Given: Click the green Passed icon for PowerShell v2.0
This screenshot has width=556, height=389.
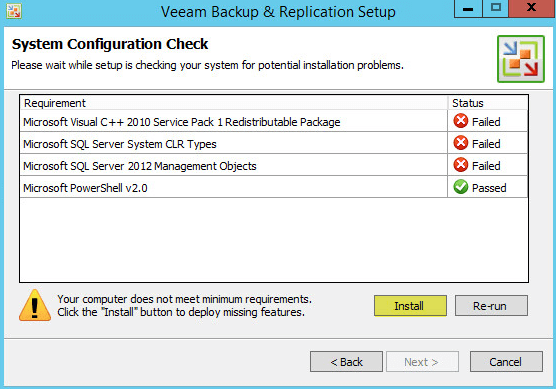Looking at the screenshot, I should [x=461, y=187].
